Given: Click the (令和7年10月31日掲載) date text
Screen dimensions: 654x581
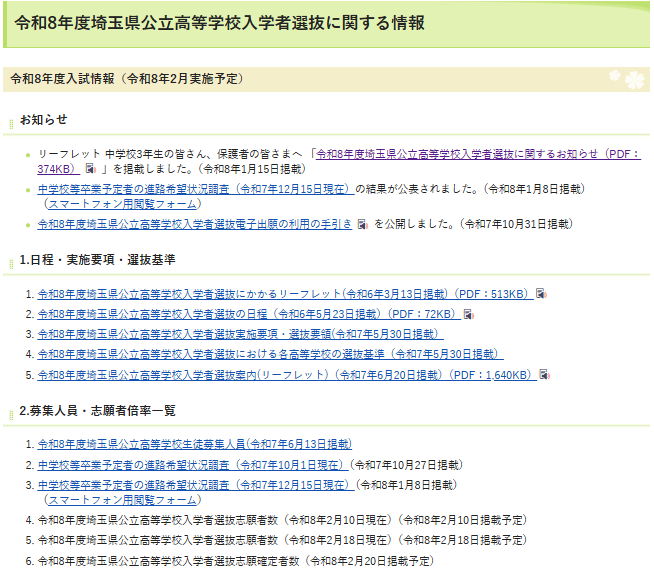Looking at the screenshot, I should tap(516, 224).
